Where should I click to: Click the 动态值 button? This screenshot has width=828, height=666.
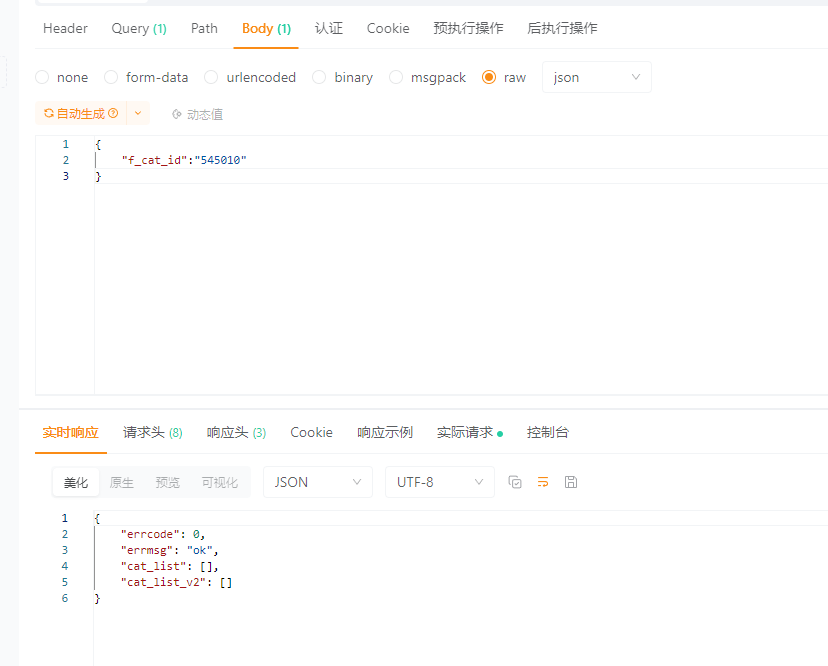tap(197, 114)
